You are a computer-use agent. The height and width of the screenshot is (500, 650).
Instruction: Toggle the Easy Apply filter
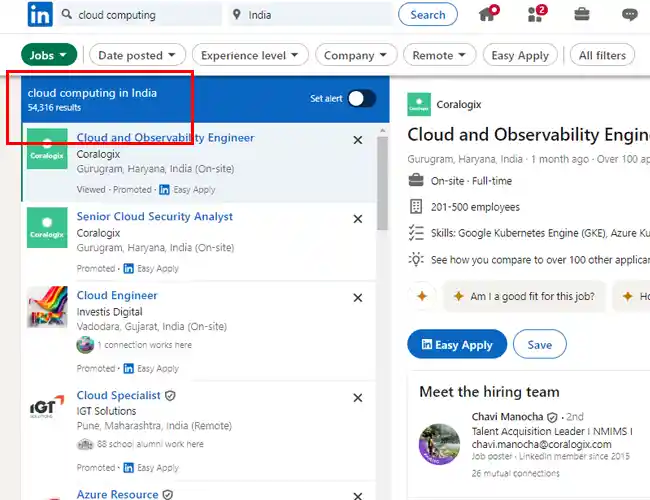pyautogui.click(x=520, y=55)
